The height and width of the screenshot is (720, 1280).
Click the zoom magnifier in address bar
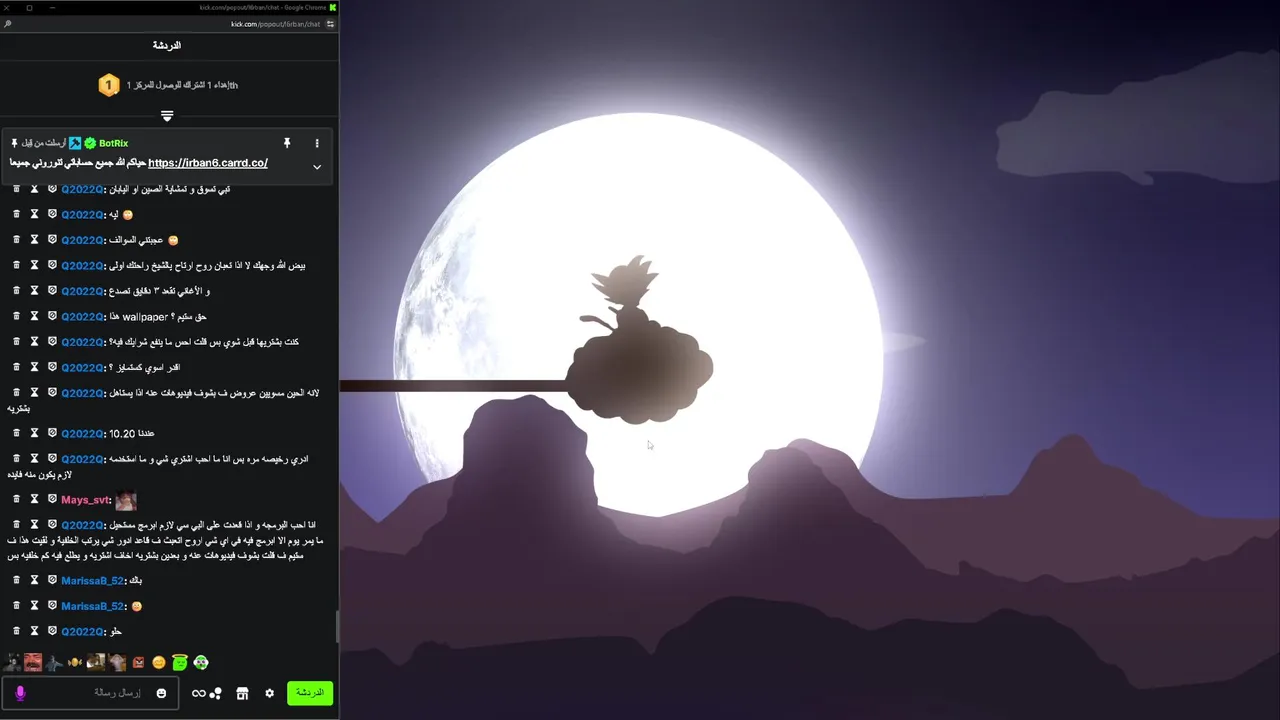tap(8, 24)
